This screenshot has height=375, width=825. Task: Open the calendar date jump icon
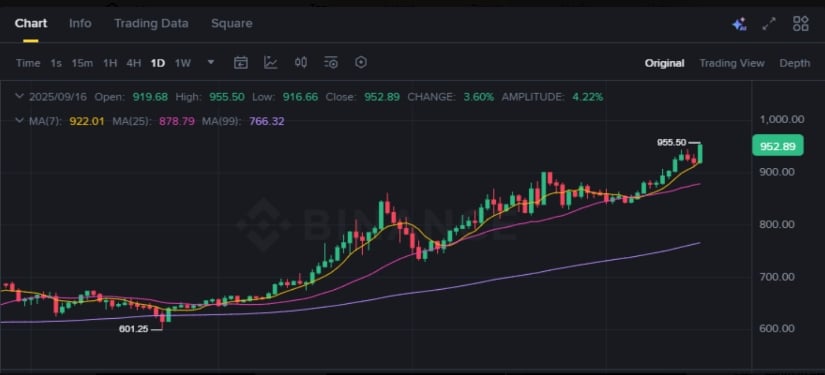tap(240, 63)
